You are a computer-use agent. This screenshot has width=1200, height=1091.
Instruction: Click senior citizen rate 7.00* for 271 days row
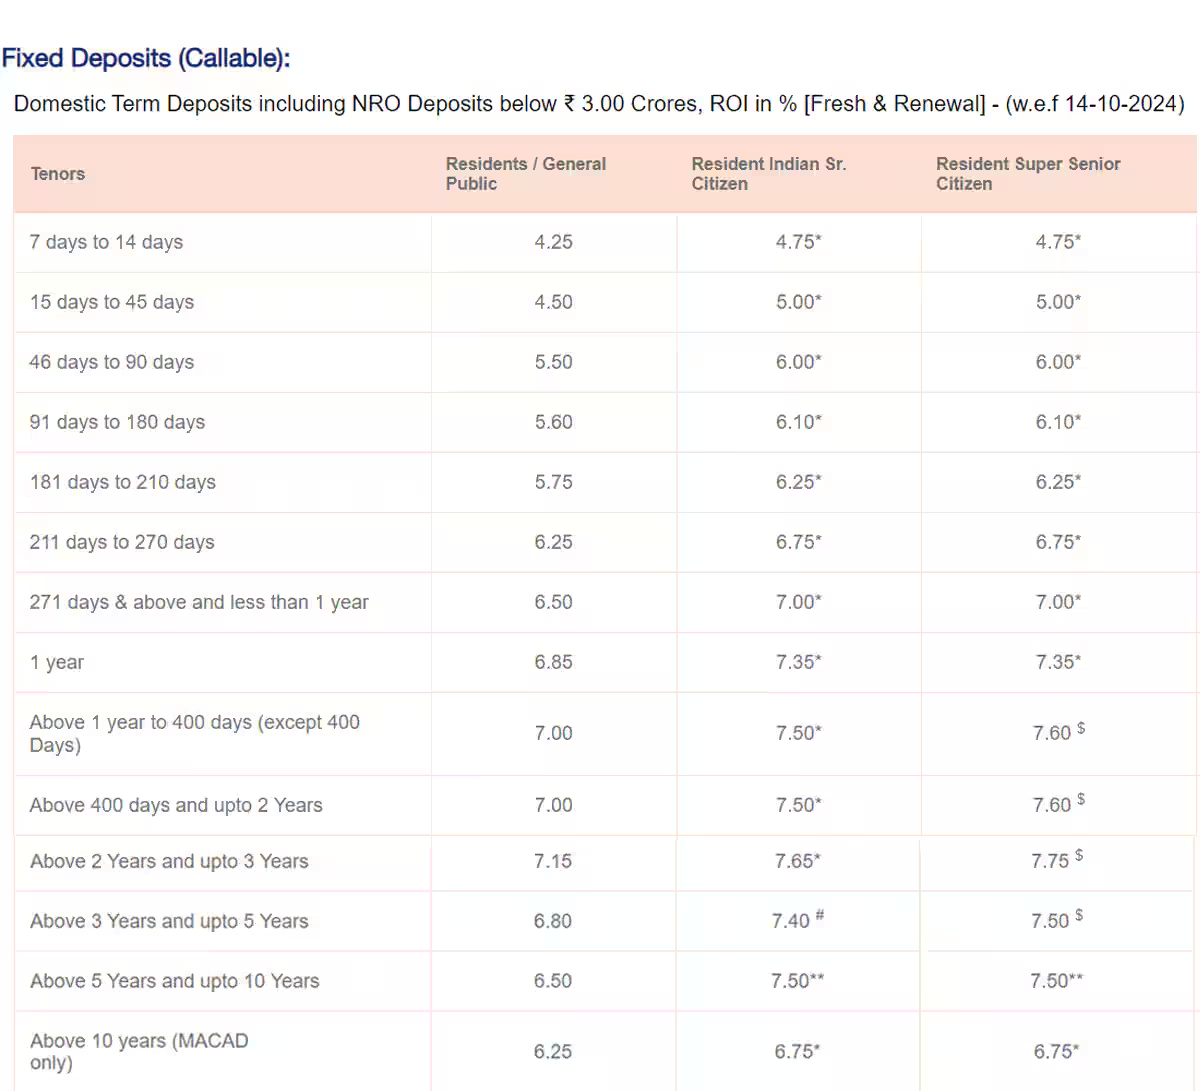(798, 602)
